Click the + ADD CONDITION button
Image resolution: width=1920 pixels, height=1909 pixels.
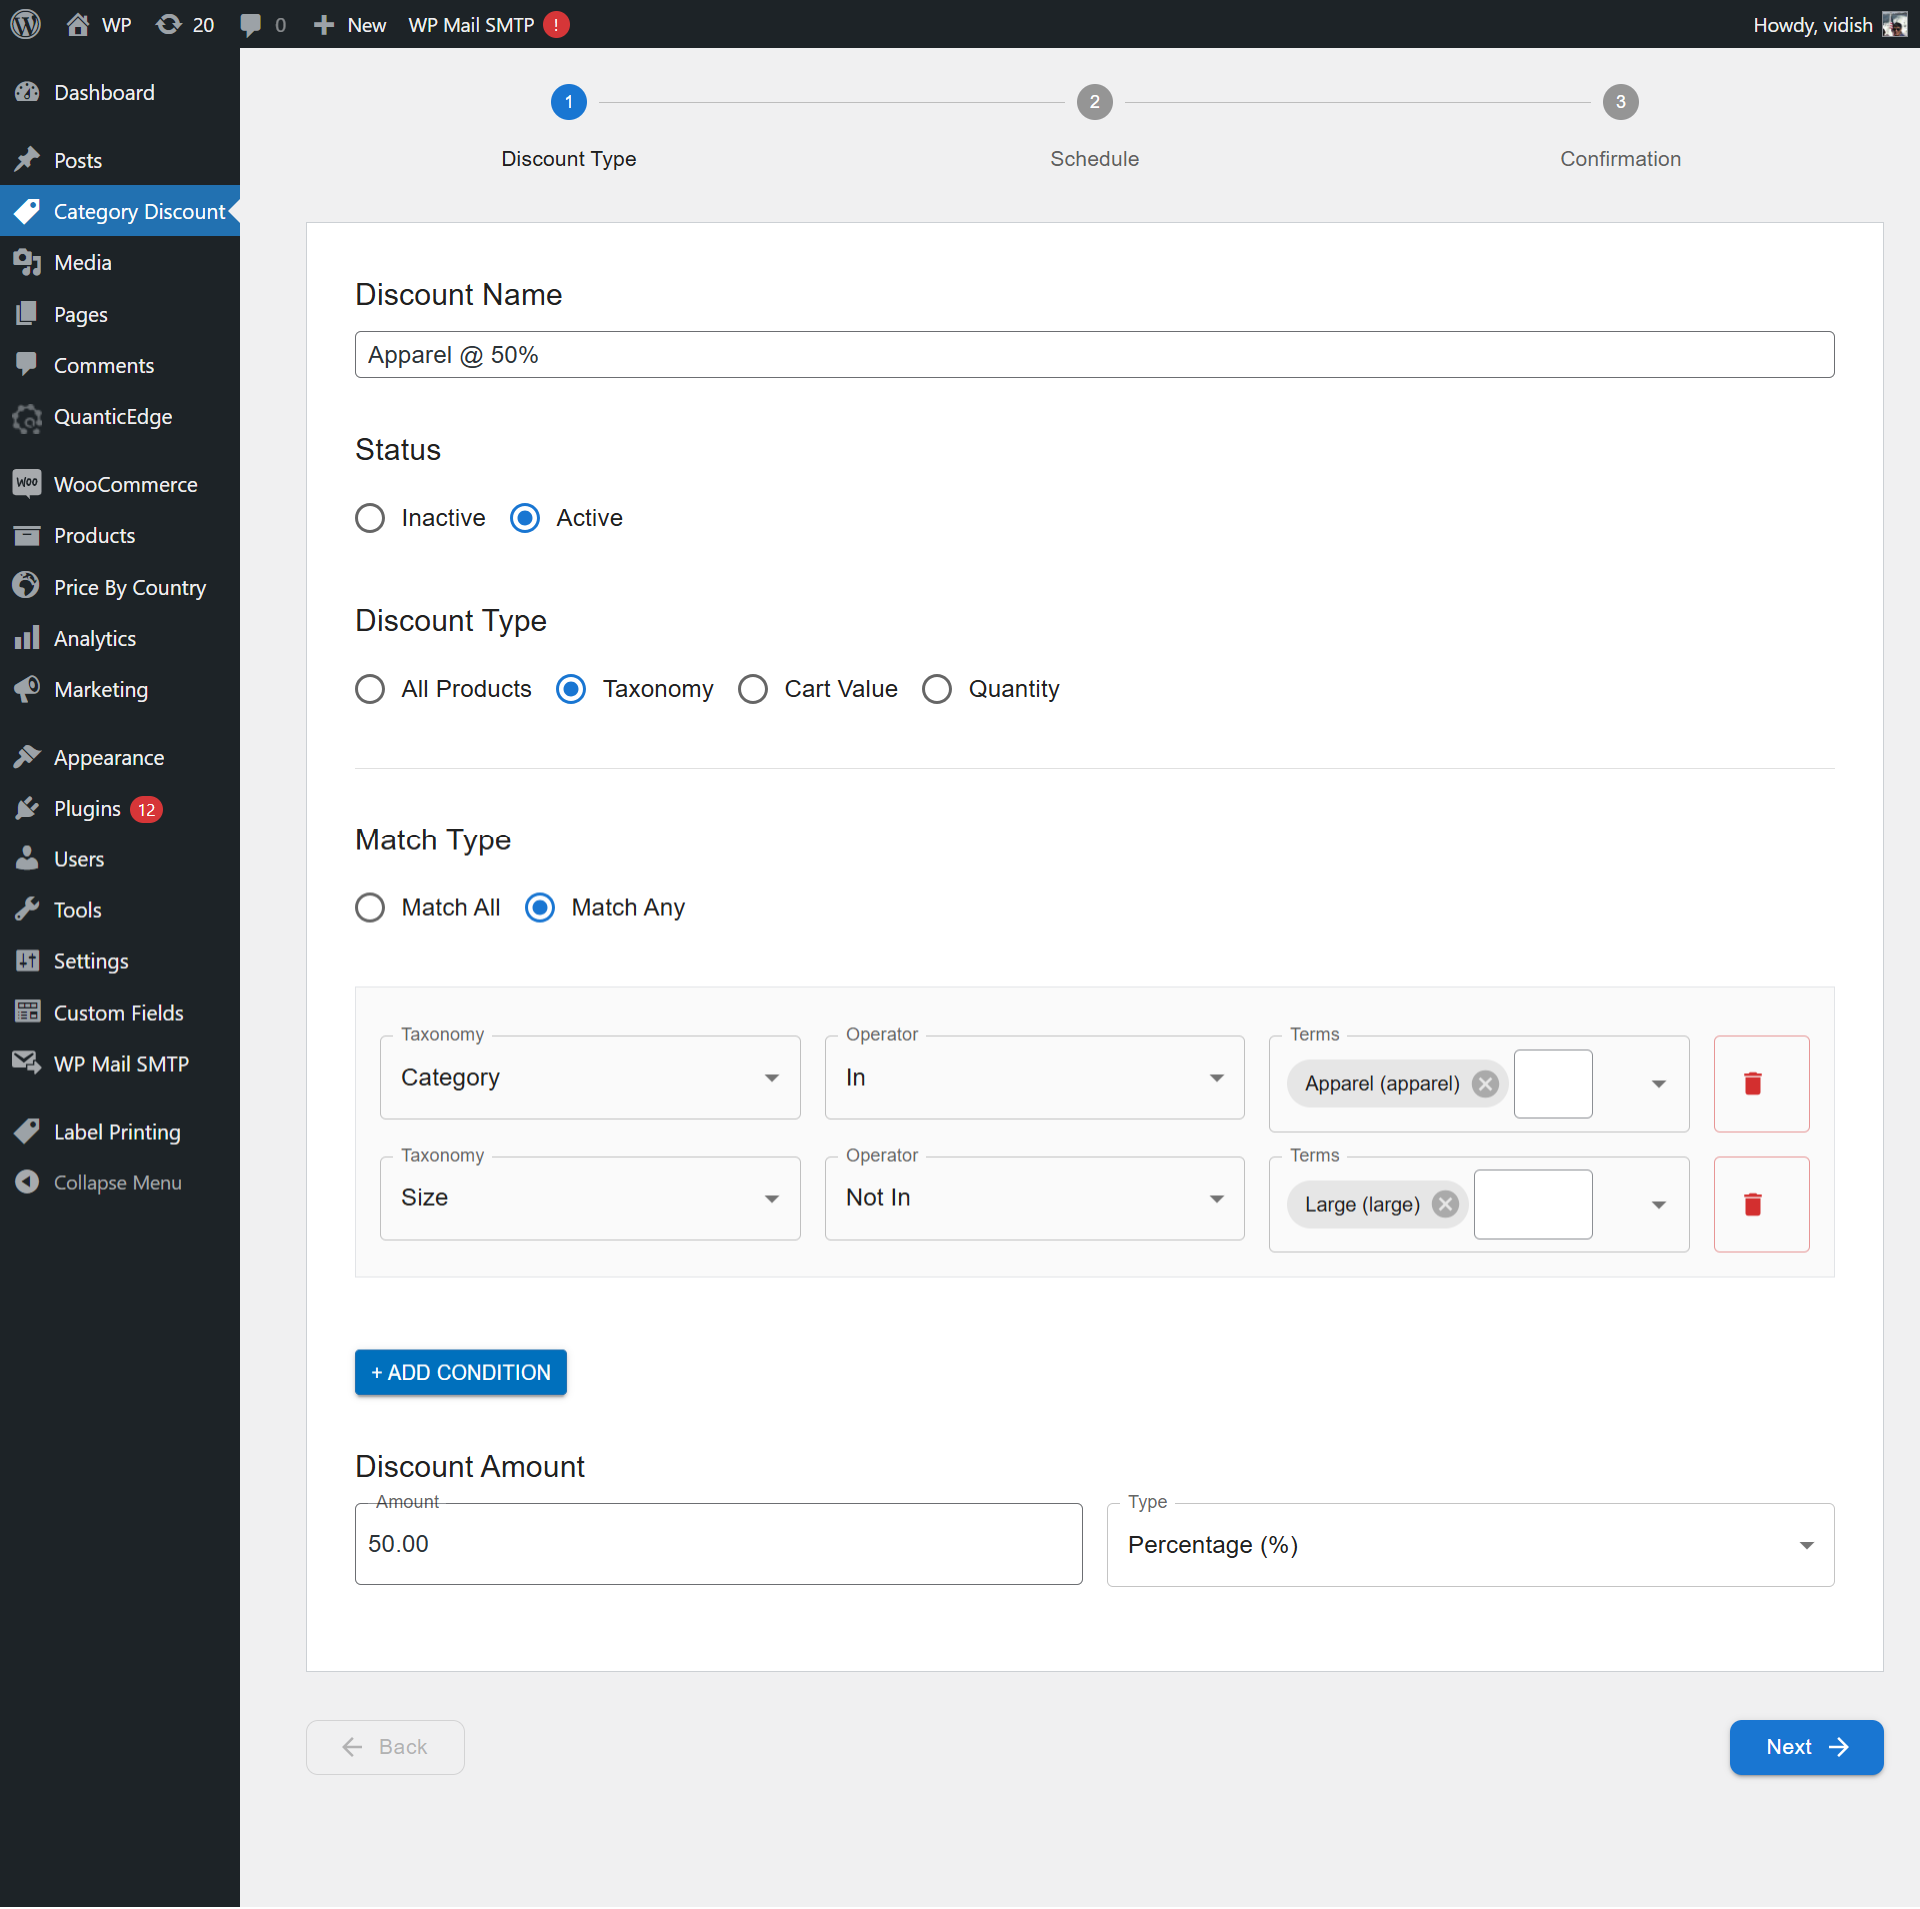[x=460, y=1372]
